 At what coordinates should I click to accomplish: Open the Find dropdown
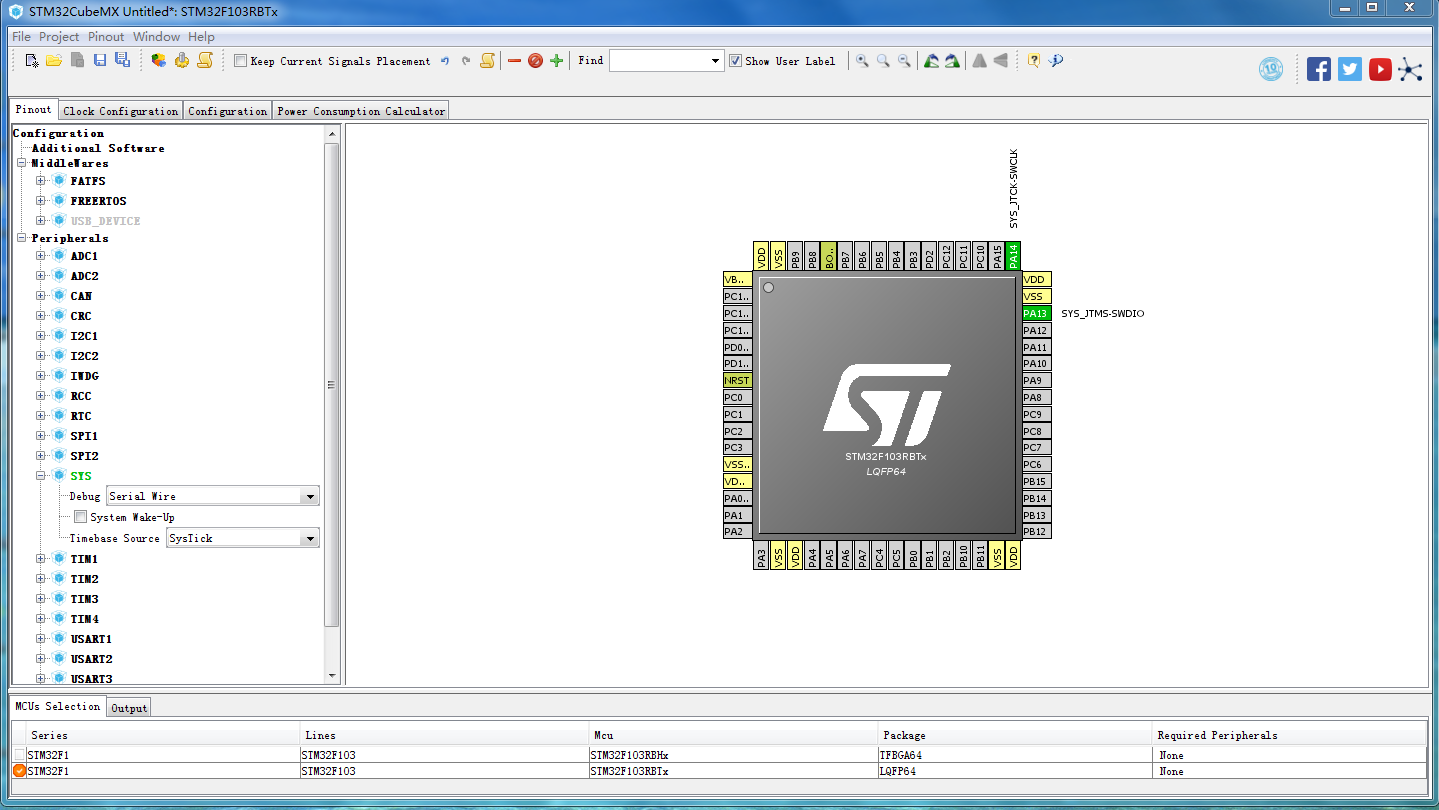coord(715,61)
